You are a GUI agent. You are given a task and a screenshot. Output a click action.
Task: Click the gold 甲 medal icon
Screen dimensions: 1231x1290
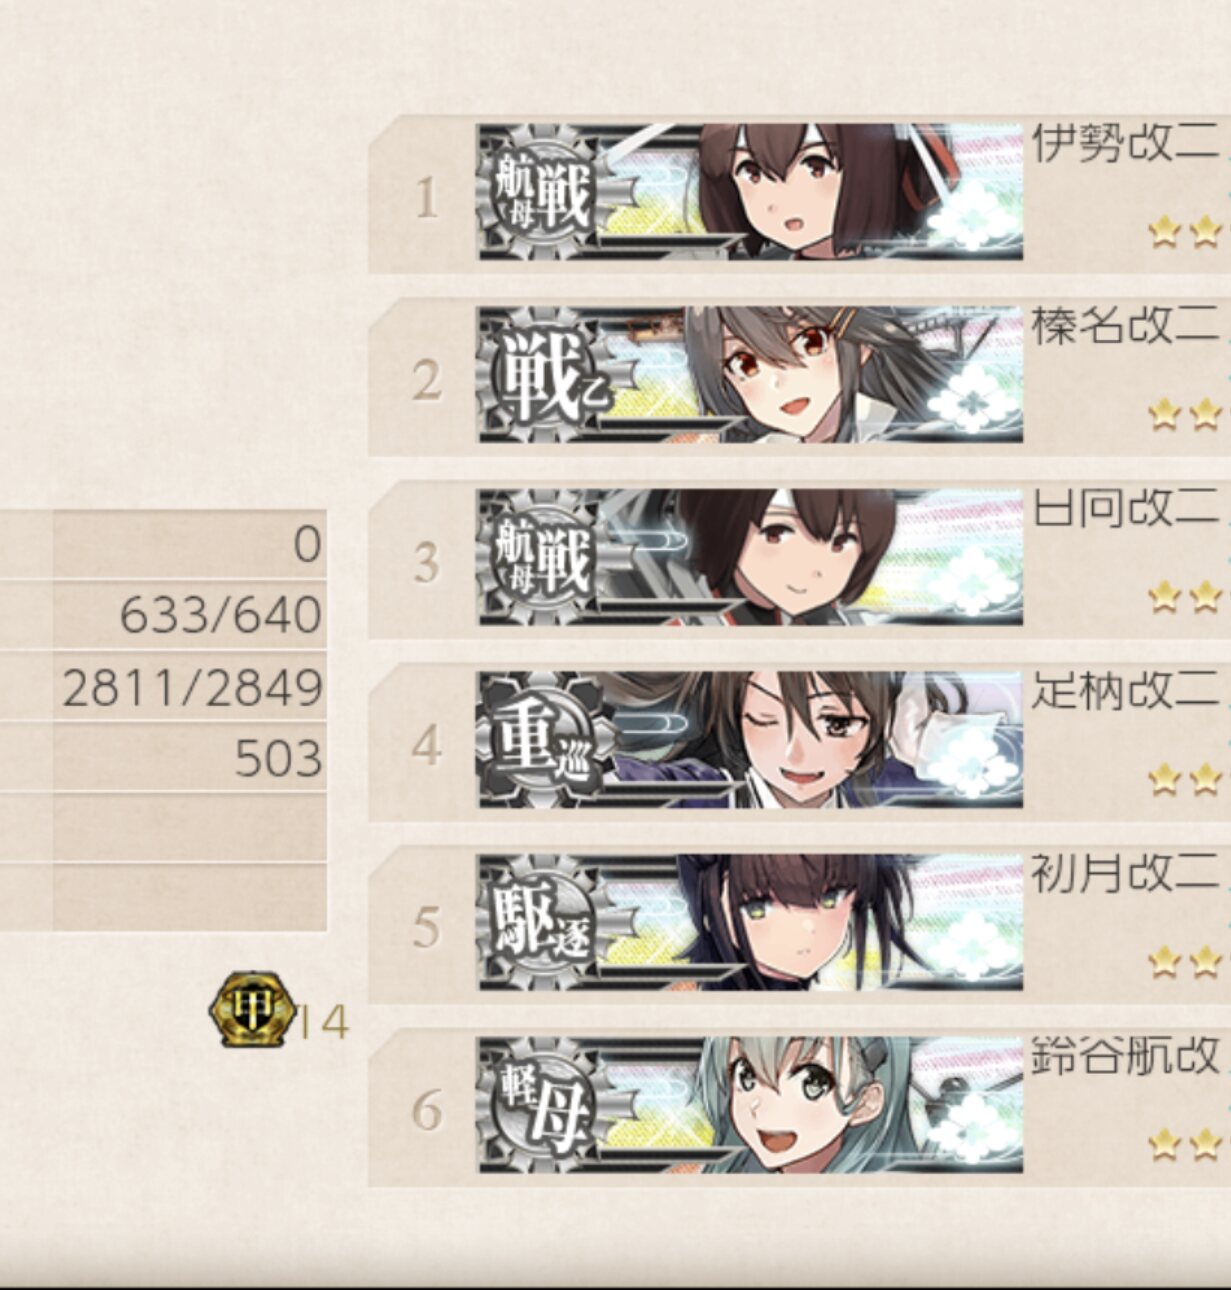tap(253, 1010)
